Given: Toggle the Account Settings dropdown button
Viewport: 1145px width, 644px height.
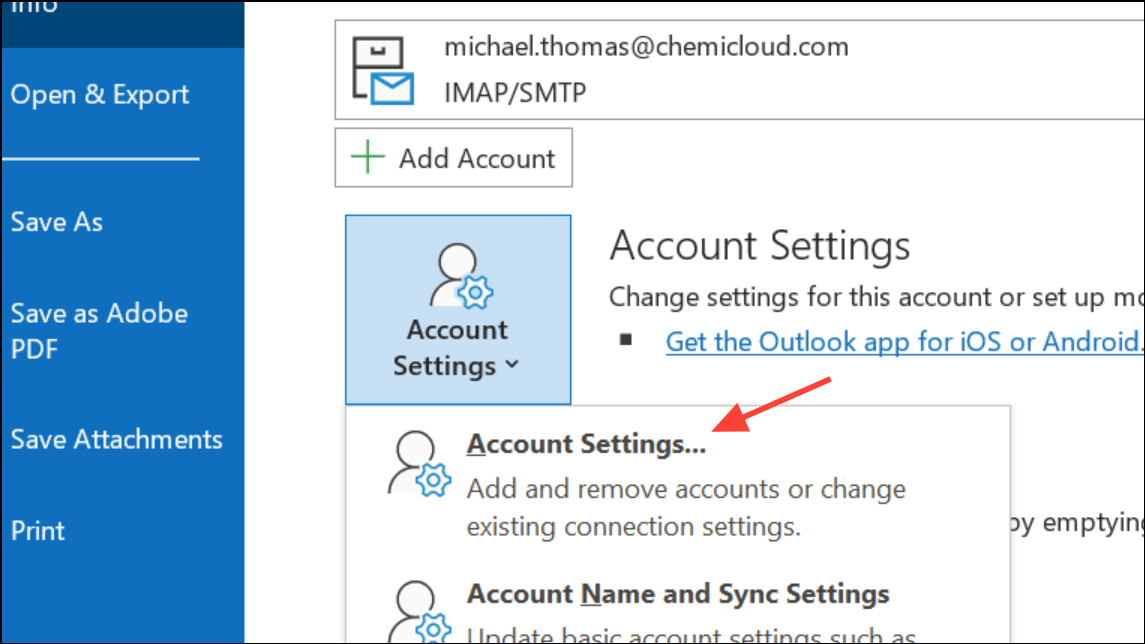Looking at the screenshot, I should click(458, 310).
